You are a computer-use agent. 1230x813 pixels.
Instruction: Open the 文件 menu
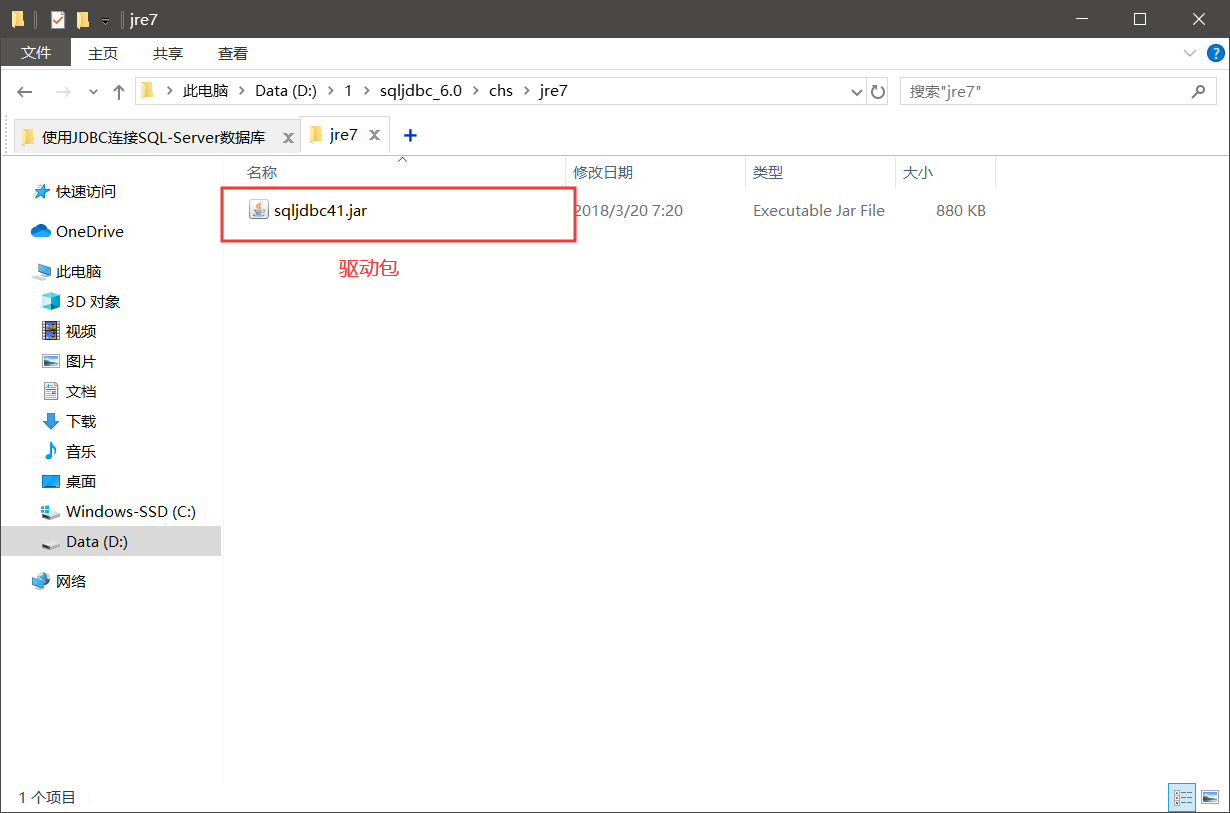coord(36,53)
